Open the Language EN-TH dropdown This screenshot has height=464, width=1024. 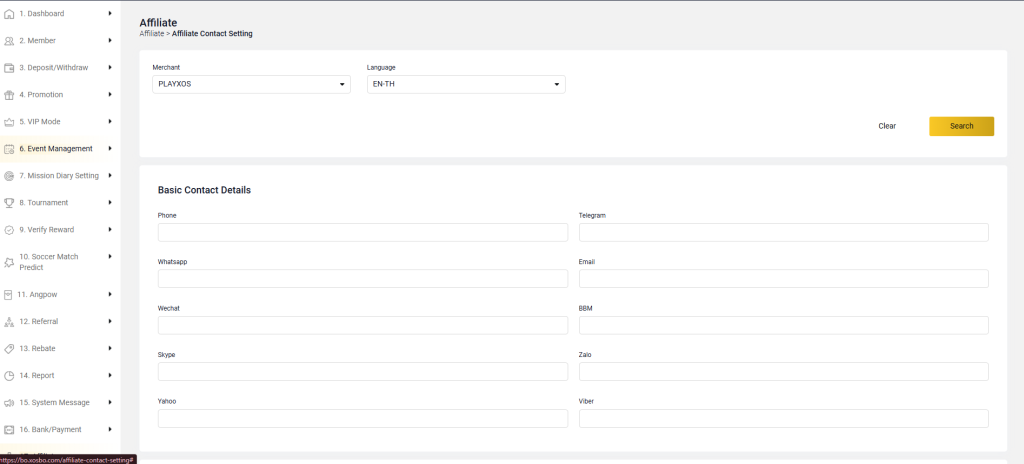[466, 84]
